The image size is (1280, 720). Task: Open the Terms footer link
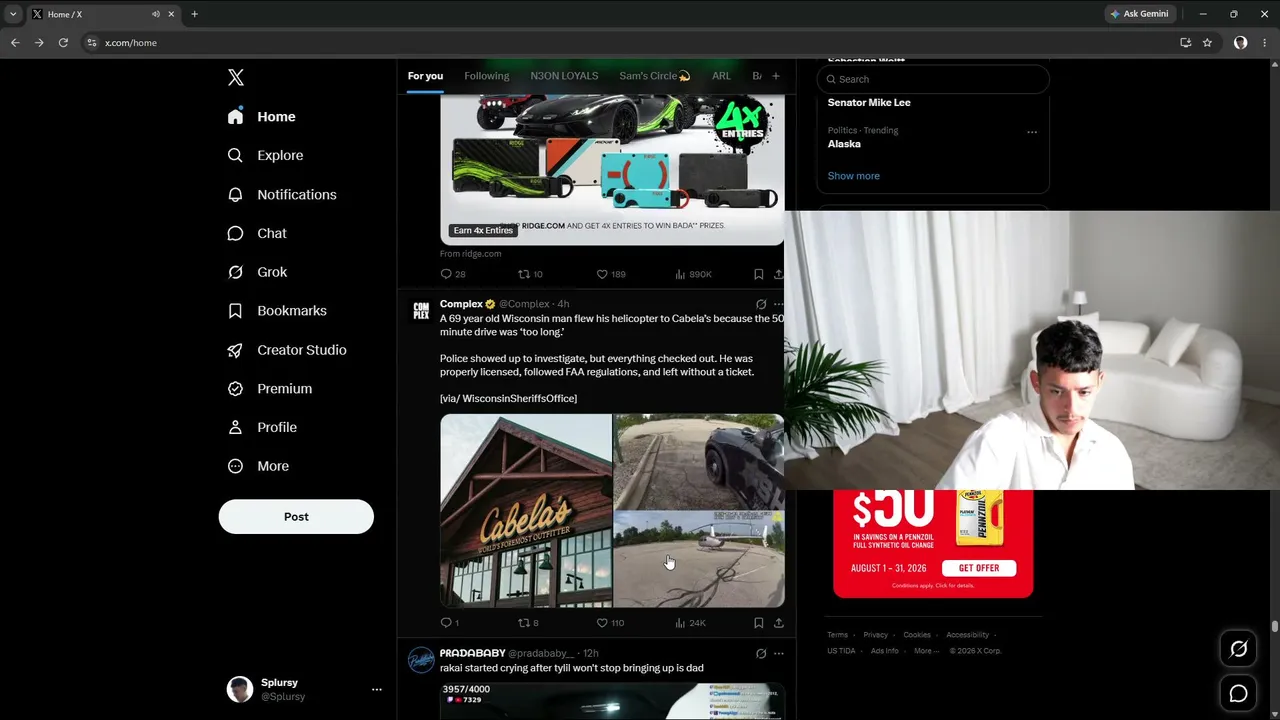[837, 635]
